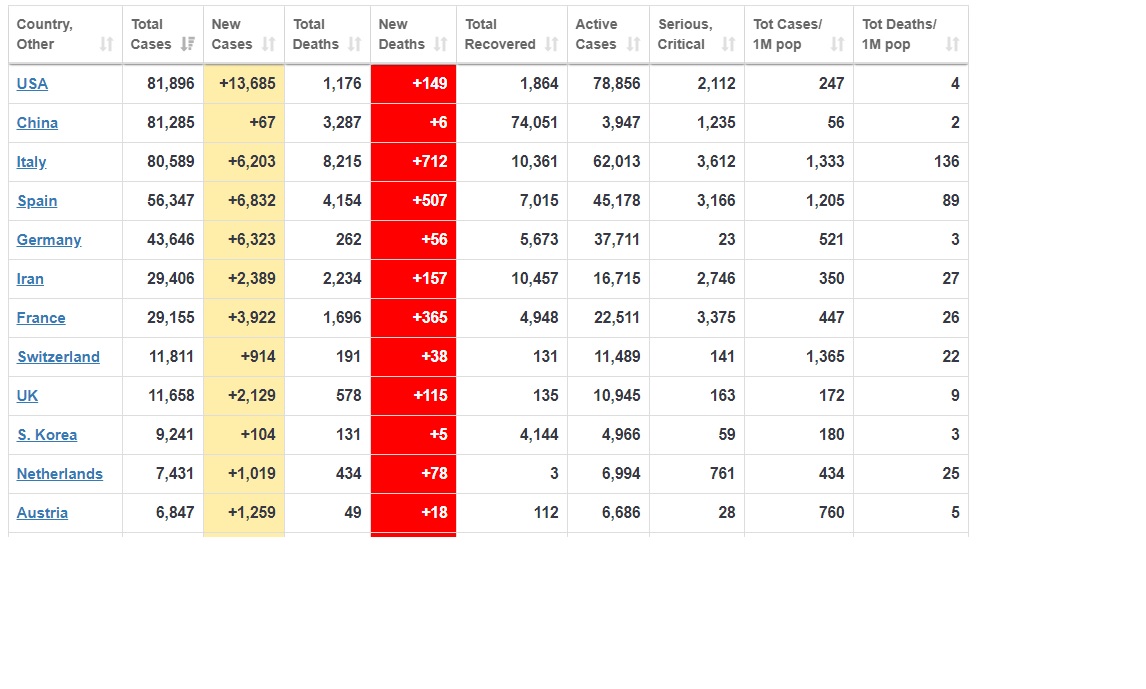1146x689 pixels.
Task: Select China total recovered 74,051
Action: coord(534,123)
